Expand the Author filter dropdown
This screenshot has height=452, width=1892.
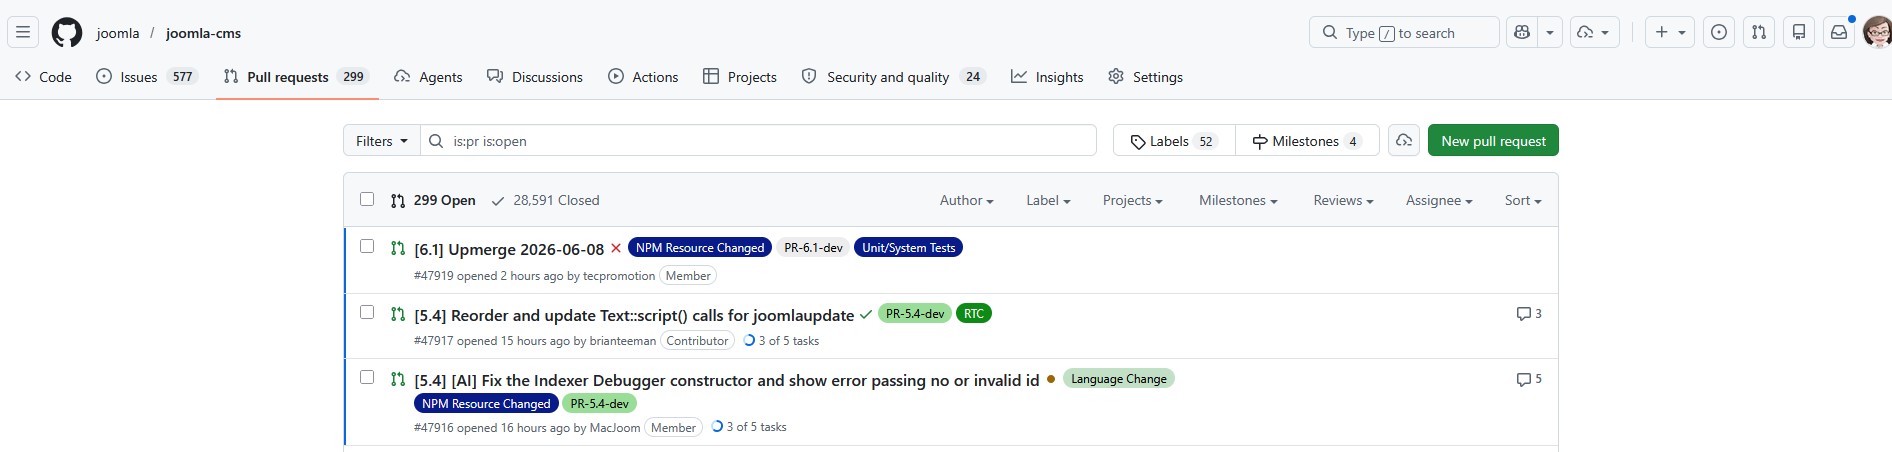pyautogui.click(x=966, y=200)
